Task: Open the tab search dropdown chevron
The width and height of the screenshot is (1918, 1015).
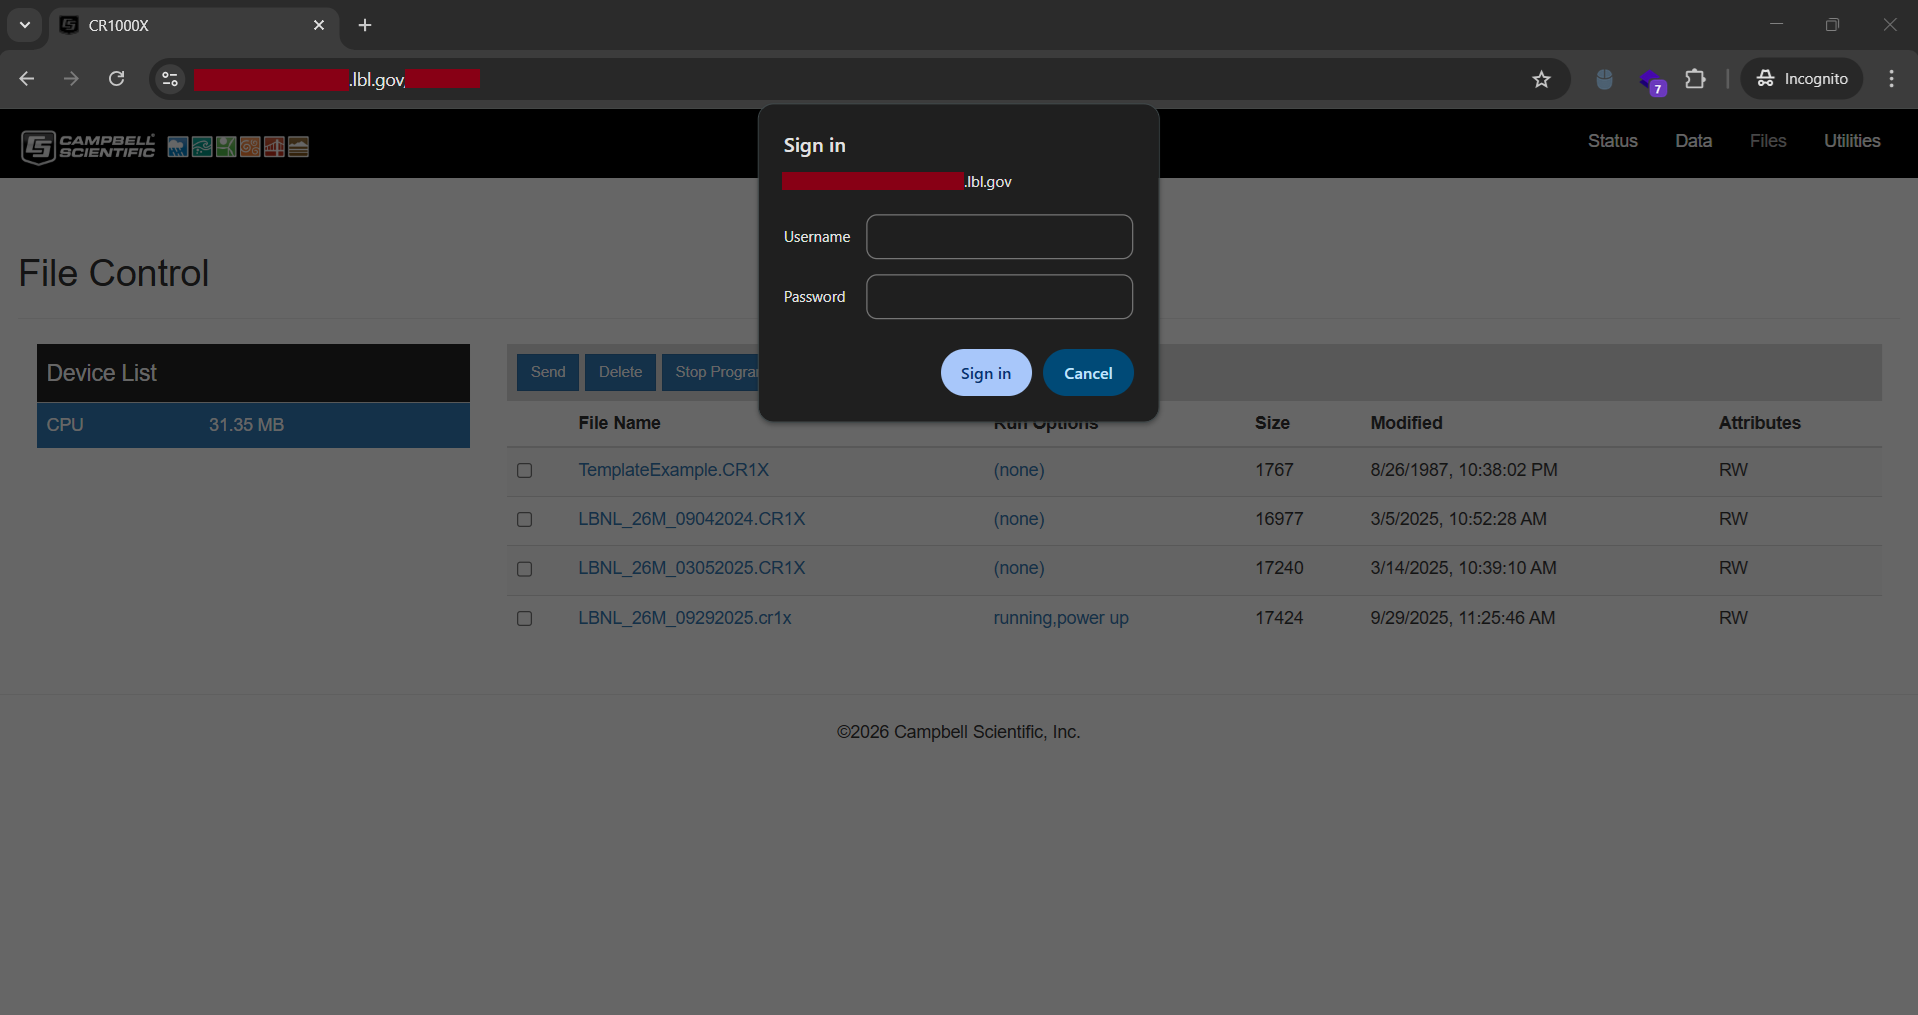Action: click(x=24, y=25)
